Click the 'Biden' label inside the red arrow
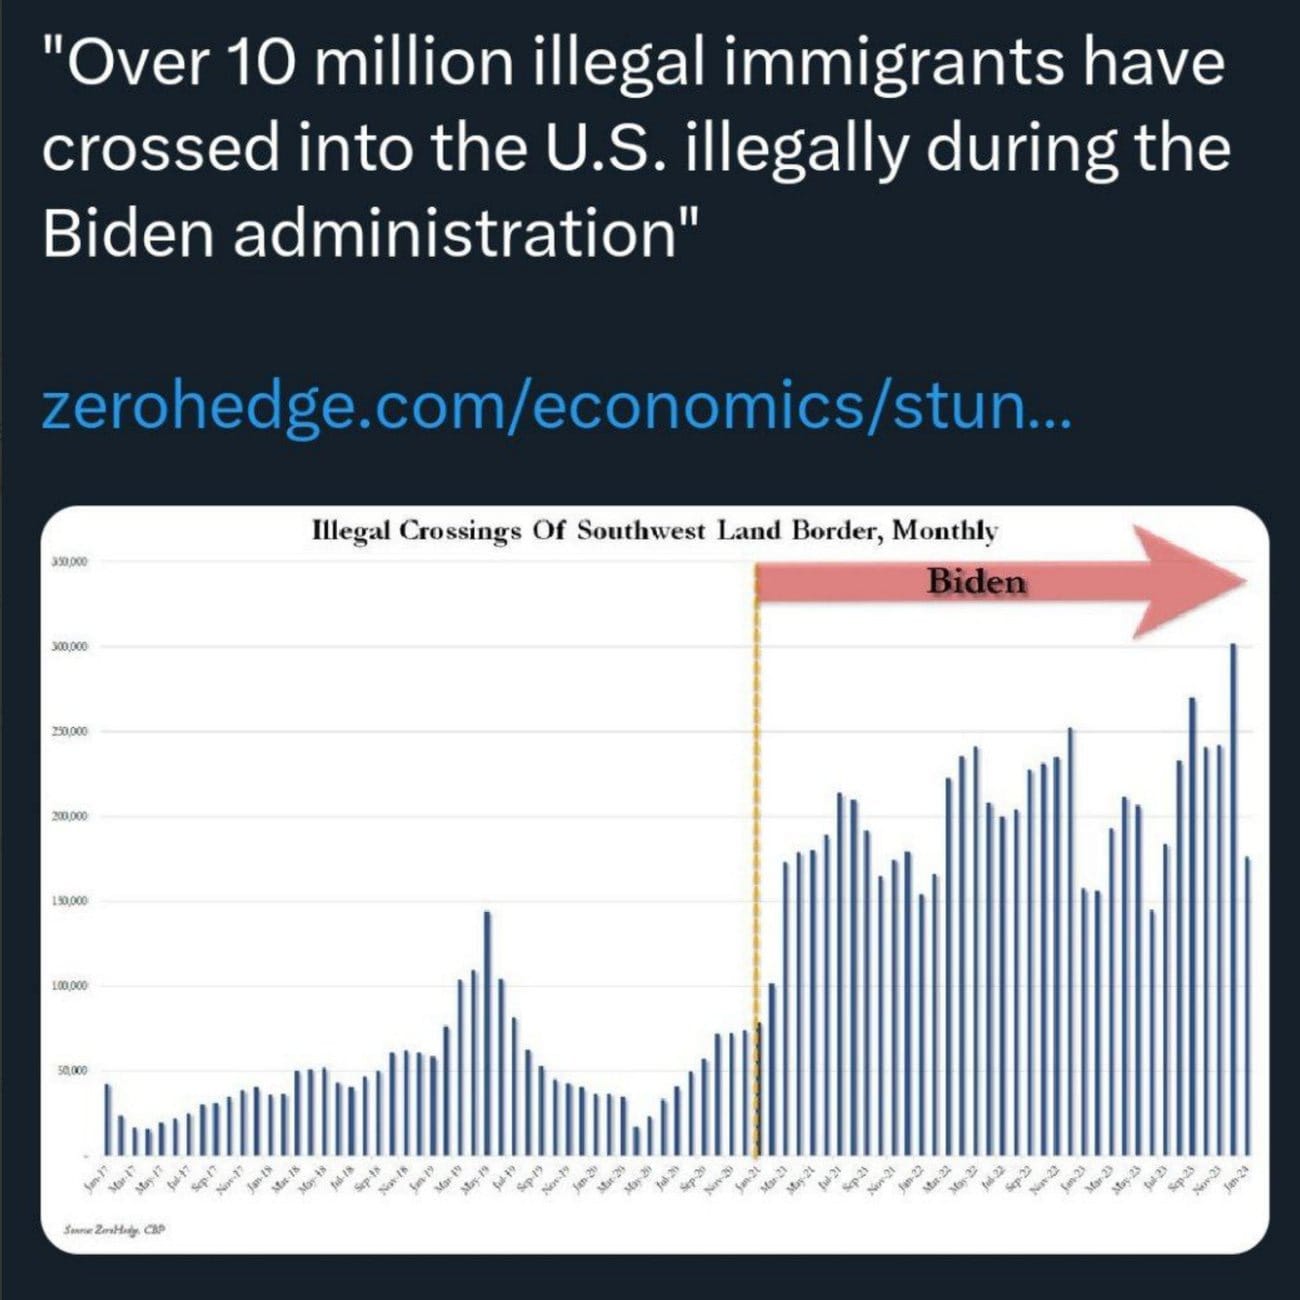The width and height of the screenshot is (1300, 1300). pos(976,582)
